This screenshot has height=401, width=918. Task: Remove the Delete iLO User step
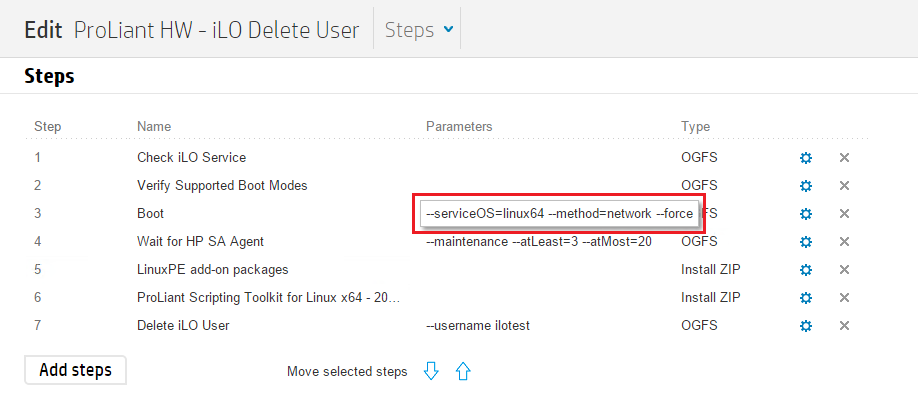tap(844, 326)
